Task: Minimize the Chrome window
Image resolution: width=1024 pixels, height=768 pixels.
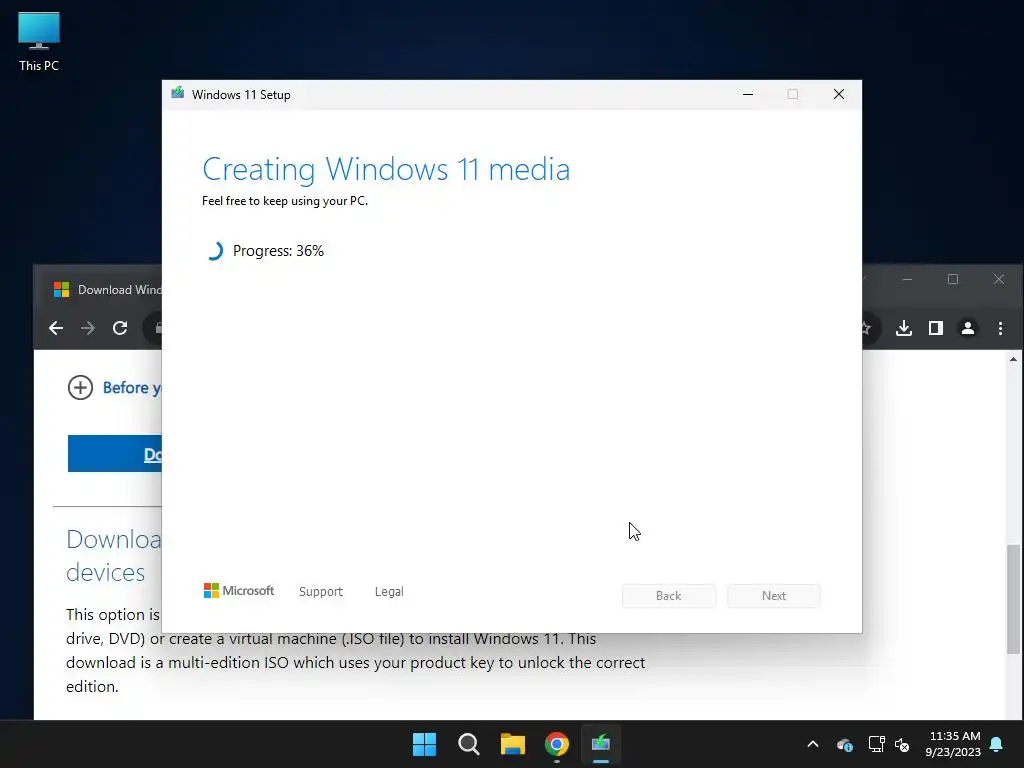Action: [x=906, y=279]
